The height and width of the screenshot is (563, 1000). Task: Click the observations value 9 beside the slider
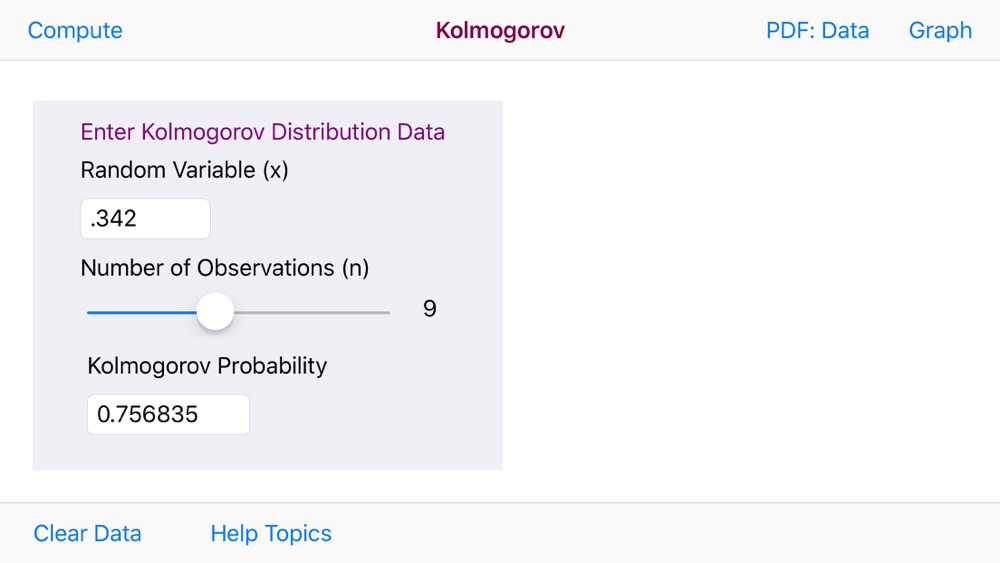430,308
